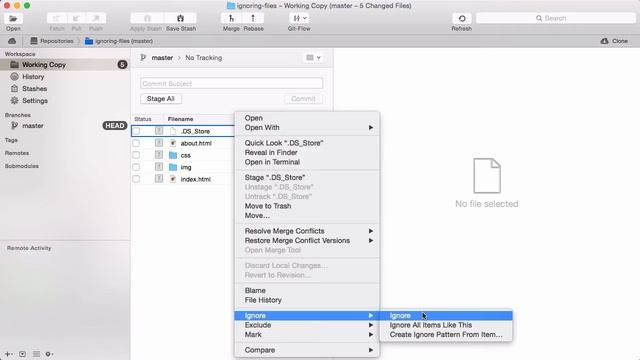Click the Branches section header

tap(18, 115)
